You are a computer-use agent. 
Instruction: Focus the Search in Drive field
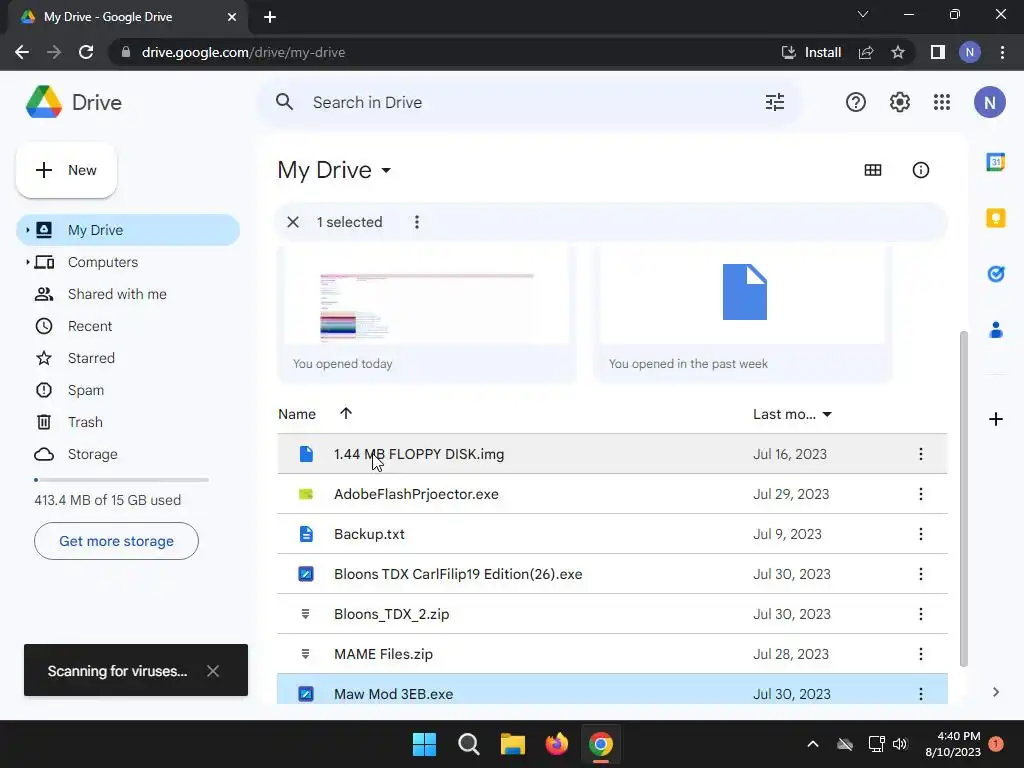pyautogui.click(x=529, y=102)
